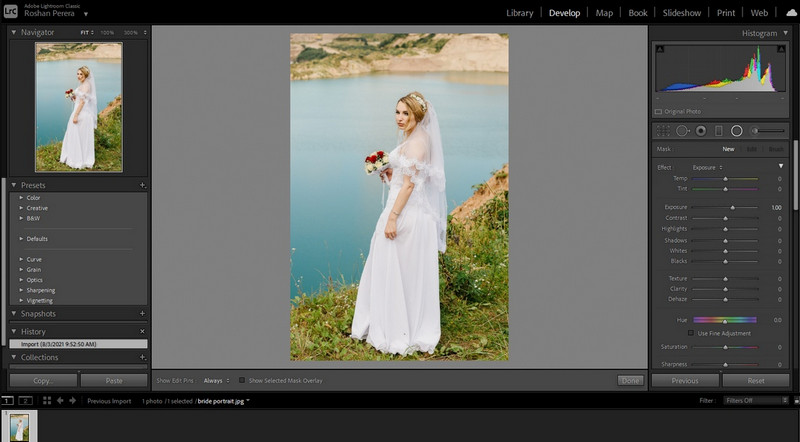Expand the Vignetting preset group
Viewport: 800px width, 442px height.
point(21,301)
